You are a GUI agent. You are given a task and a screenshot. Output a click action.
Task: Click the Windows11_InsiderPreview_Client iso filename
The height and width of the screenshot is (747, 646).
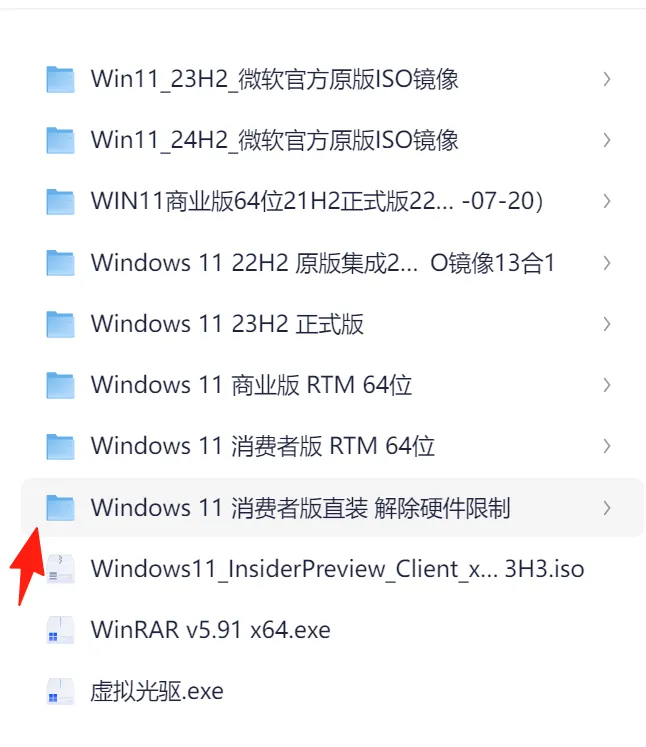tap(337, 569)
